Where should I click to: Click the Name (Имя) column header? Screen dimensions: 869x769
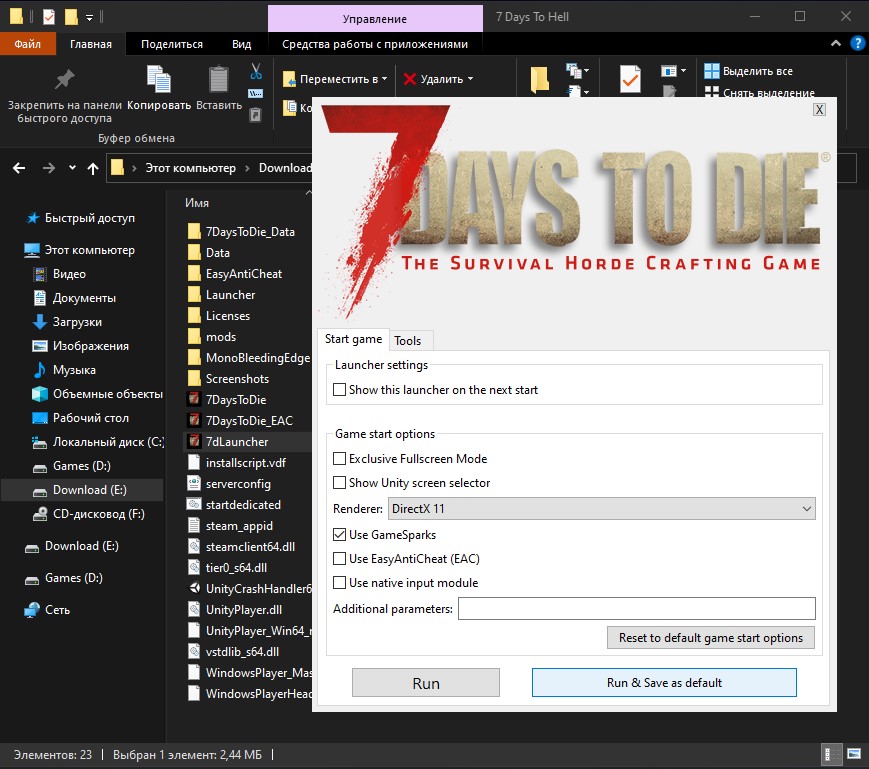click(197, 203)
